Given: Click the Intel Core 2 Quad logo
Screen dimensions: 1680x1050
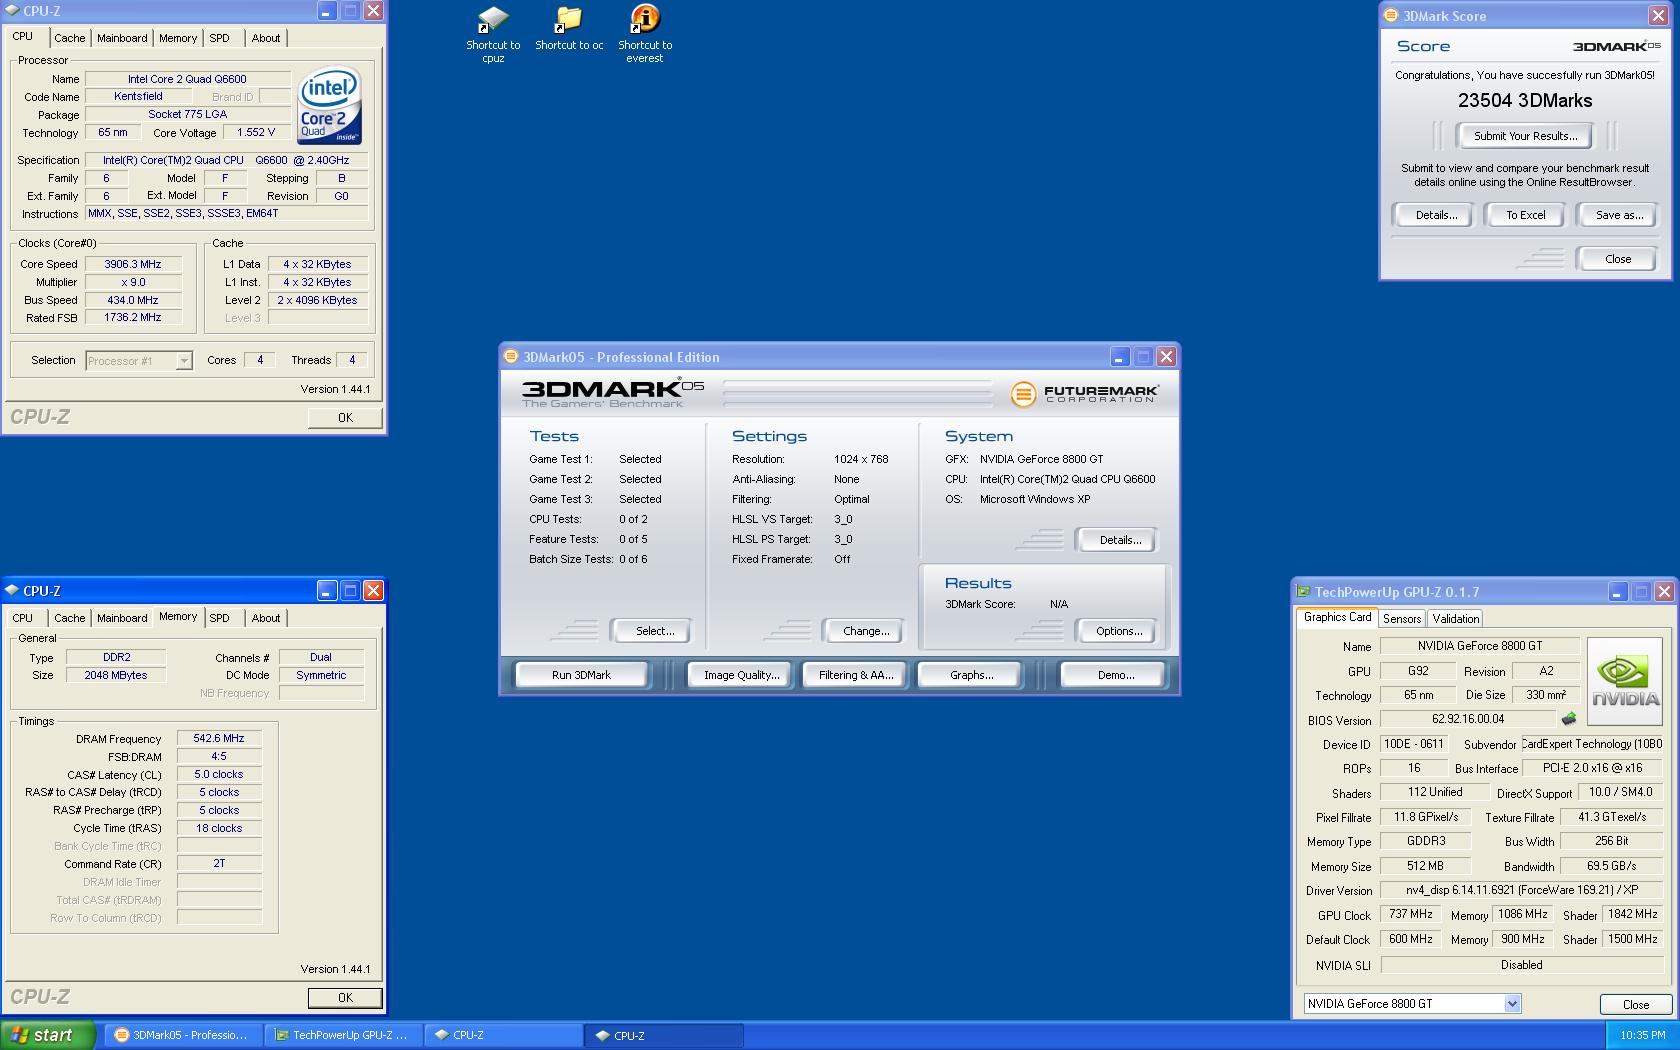Looking at the screenshot, I should [329, 106].
